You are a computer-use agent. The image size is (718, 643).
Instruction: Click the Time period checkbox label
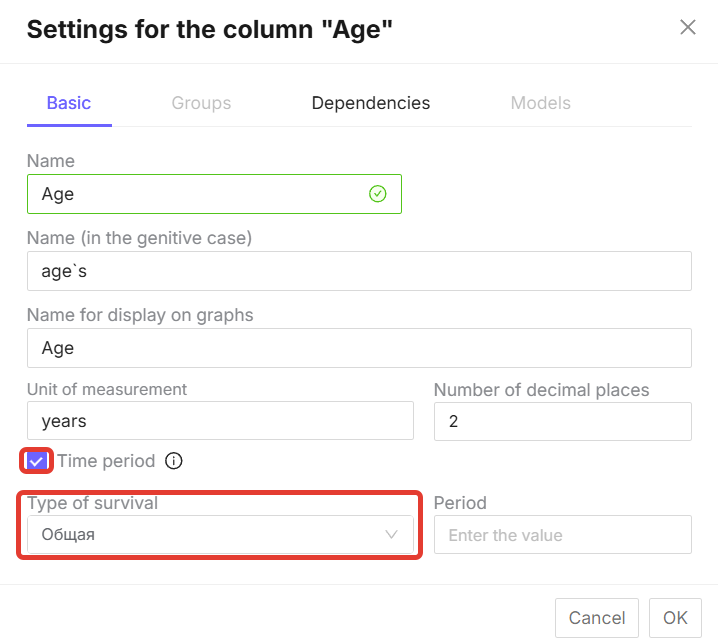(x=106, y=461)
